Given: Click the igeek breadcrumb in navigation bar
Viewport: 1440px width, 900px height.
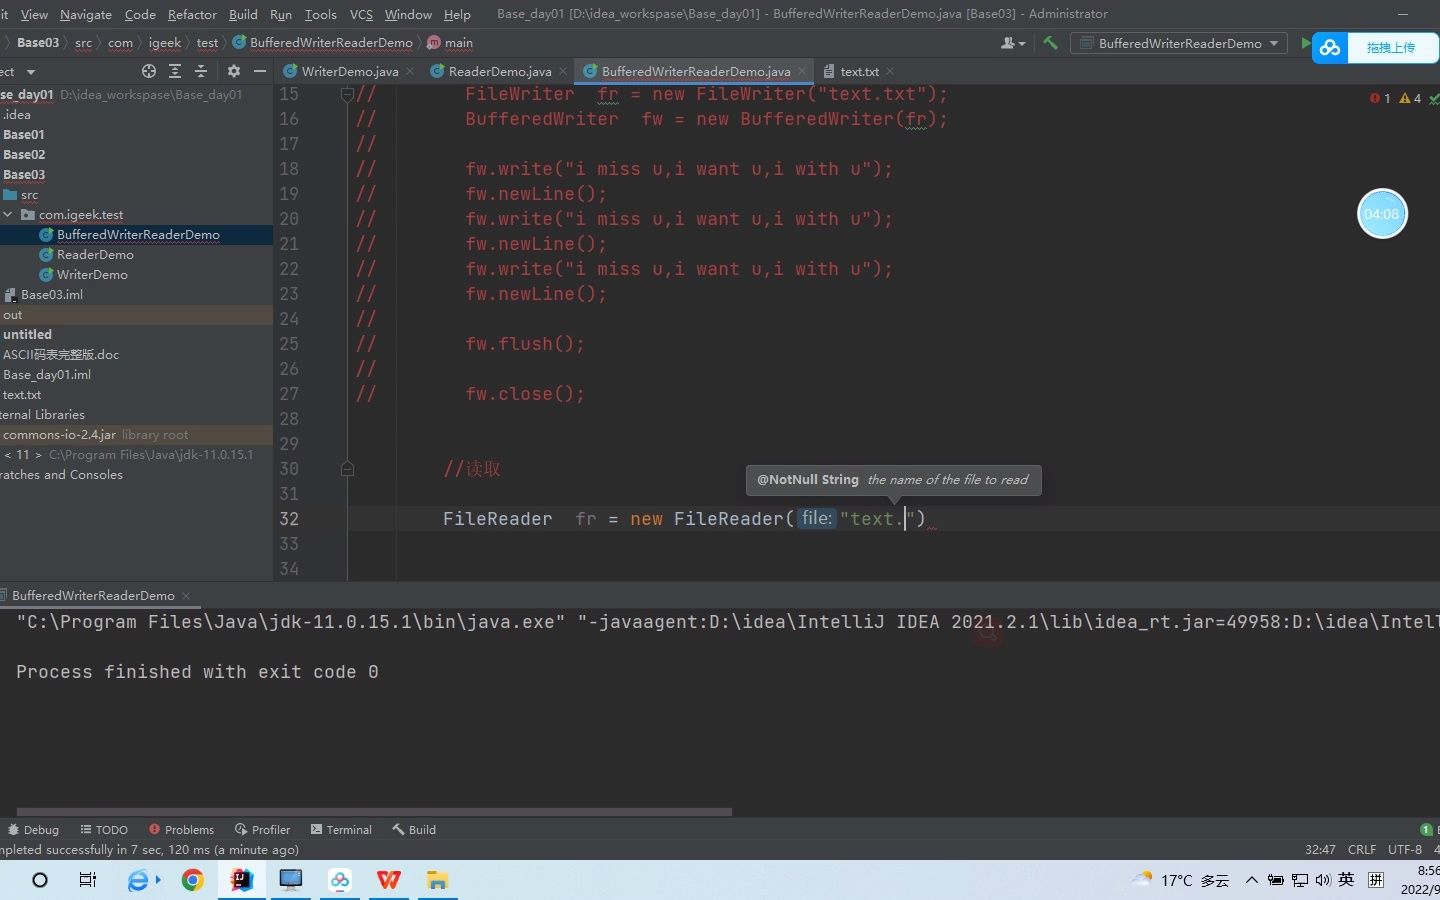Looking at the screenshot, I should point(165,43).
